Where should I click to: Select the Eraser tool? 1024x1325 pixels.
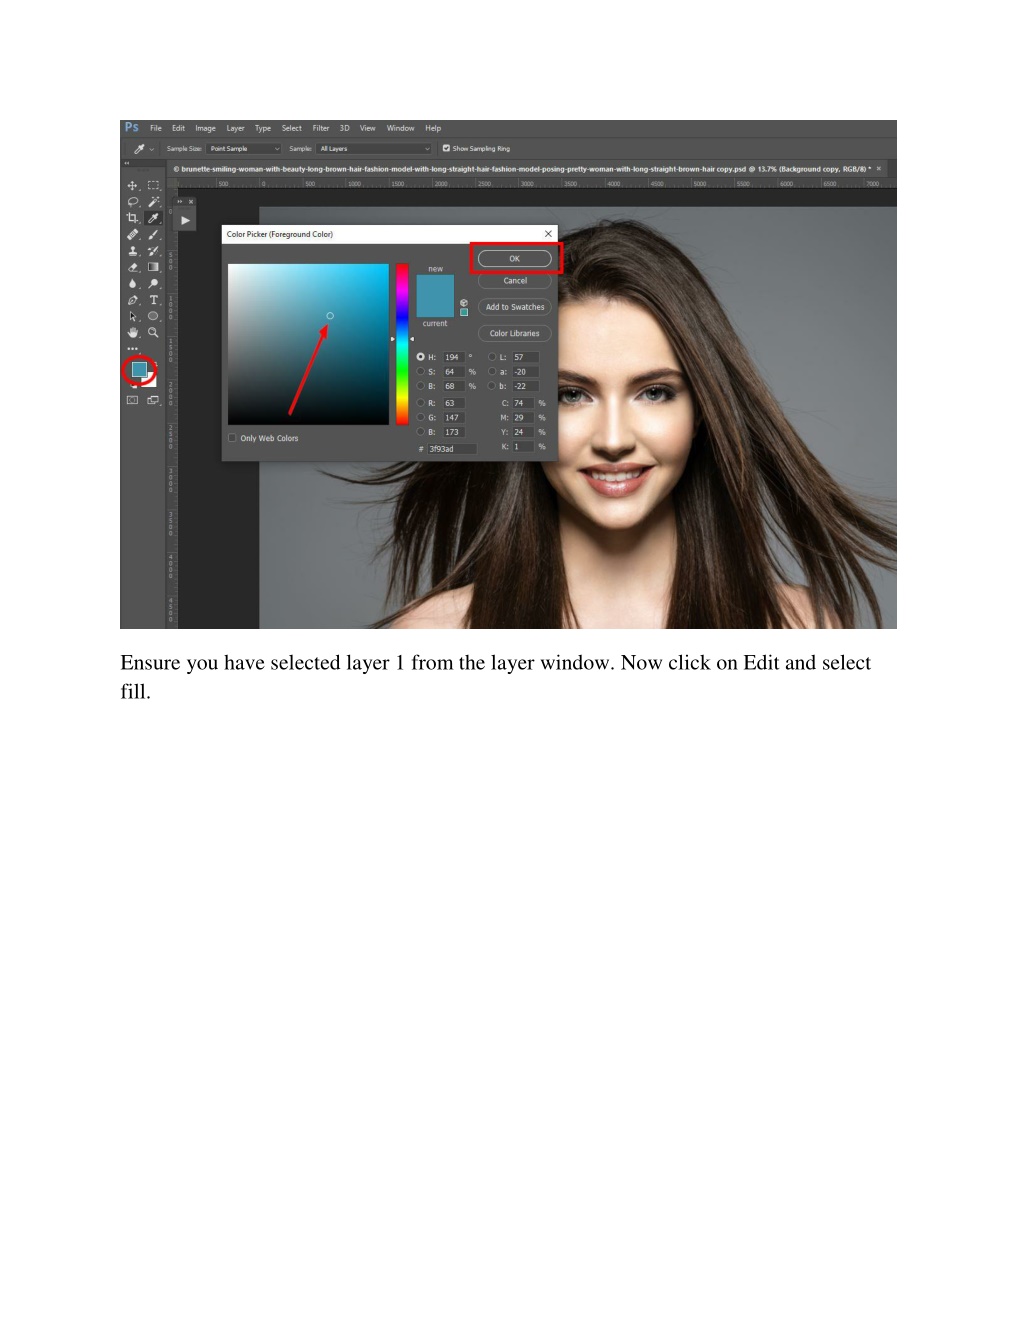pos(132,267)
